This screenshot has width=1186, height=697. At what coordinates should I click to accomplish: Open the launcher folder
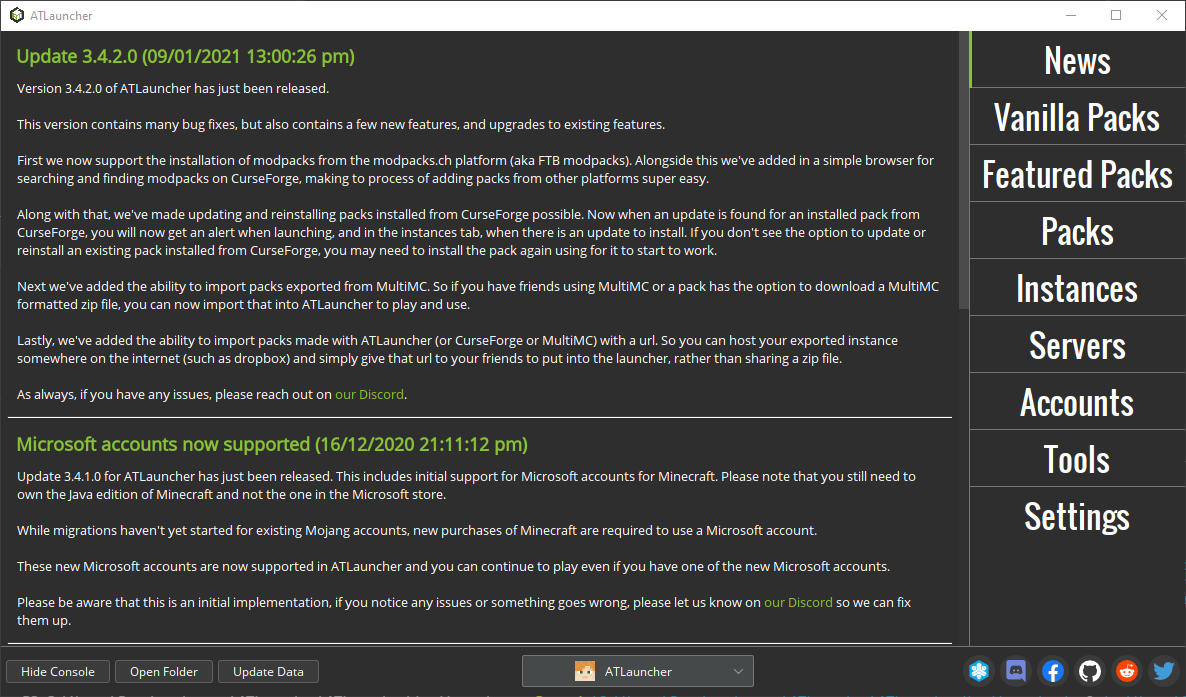click(x=163, y=671)
